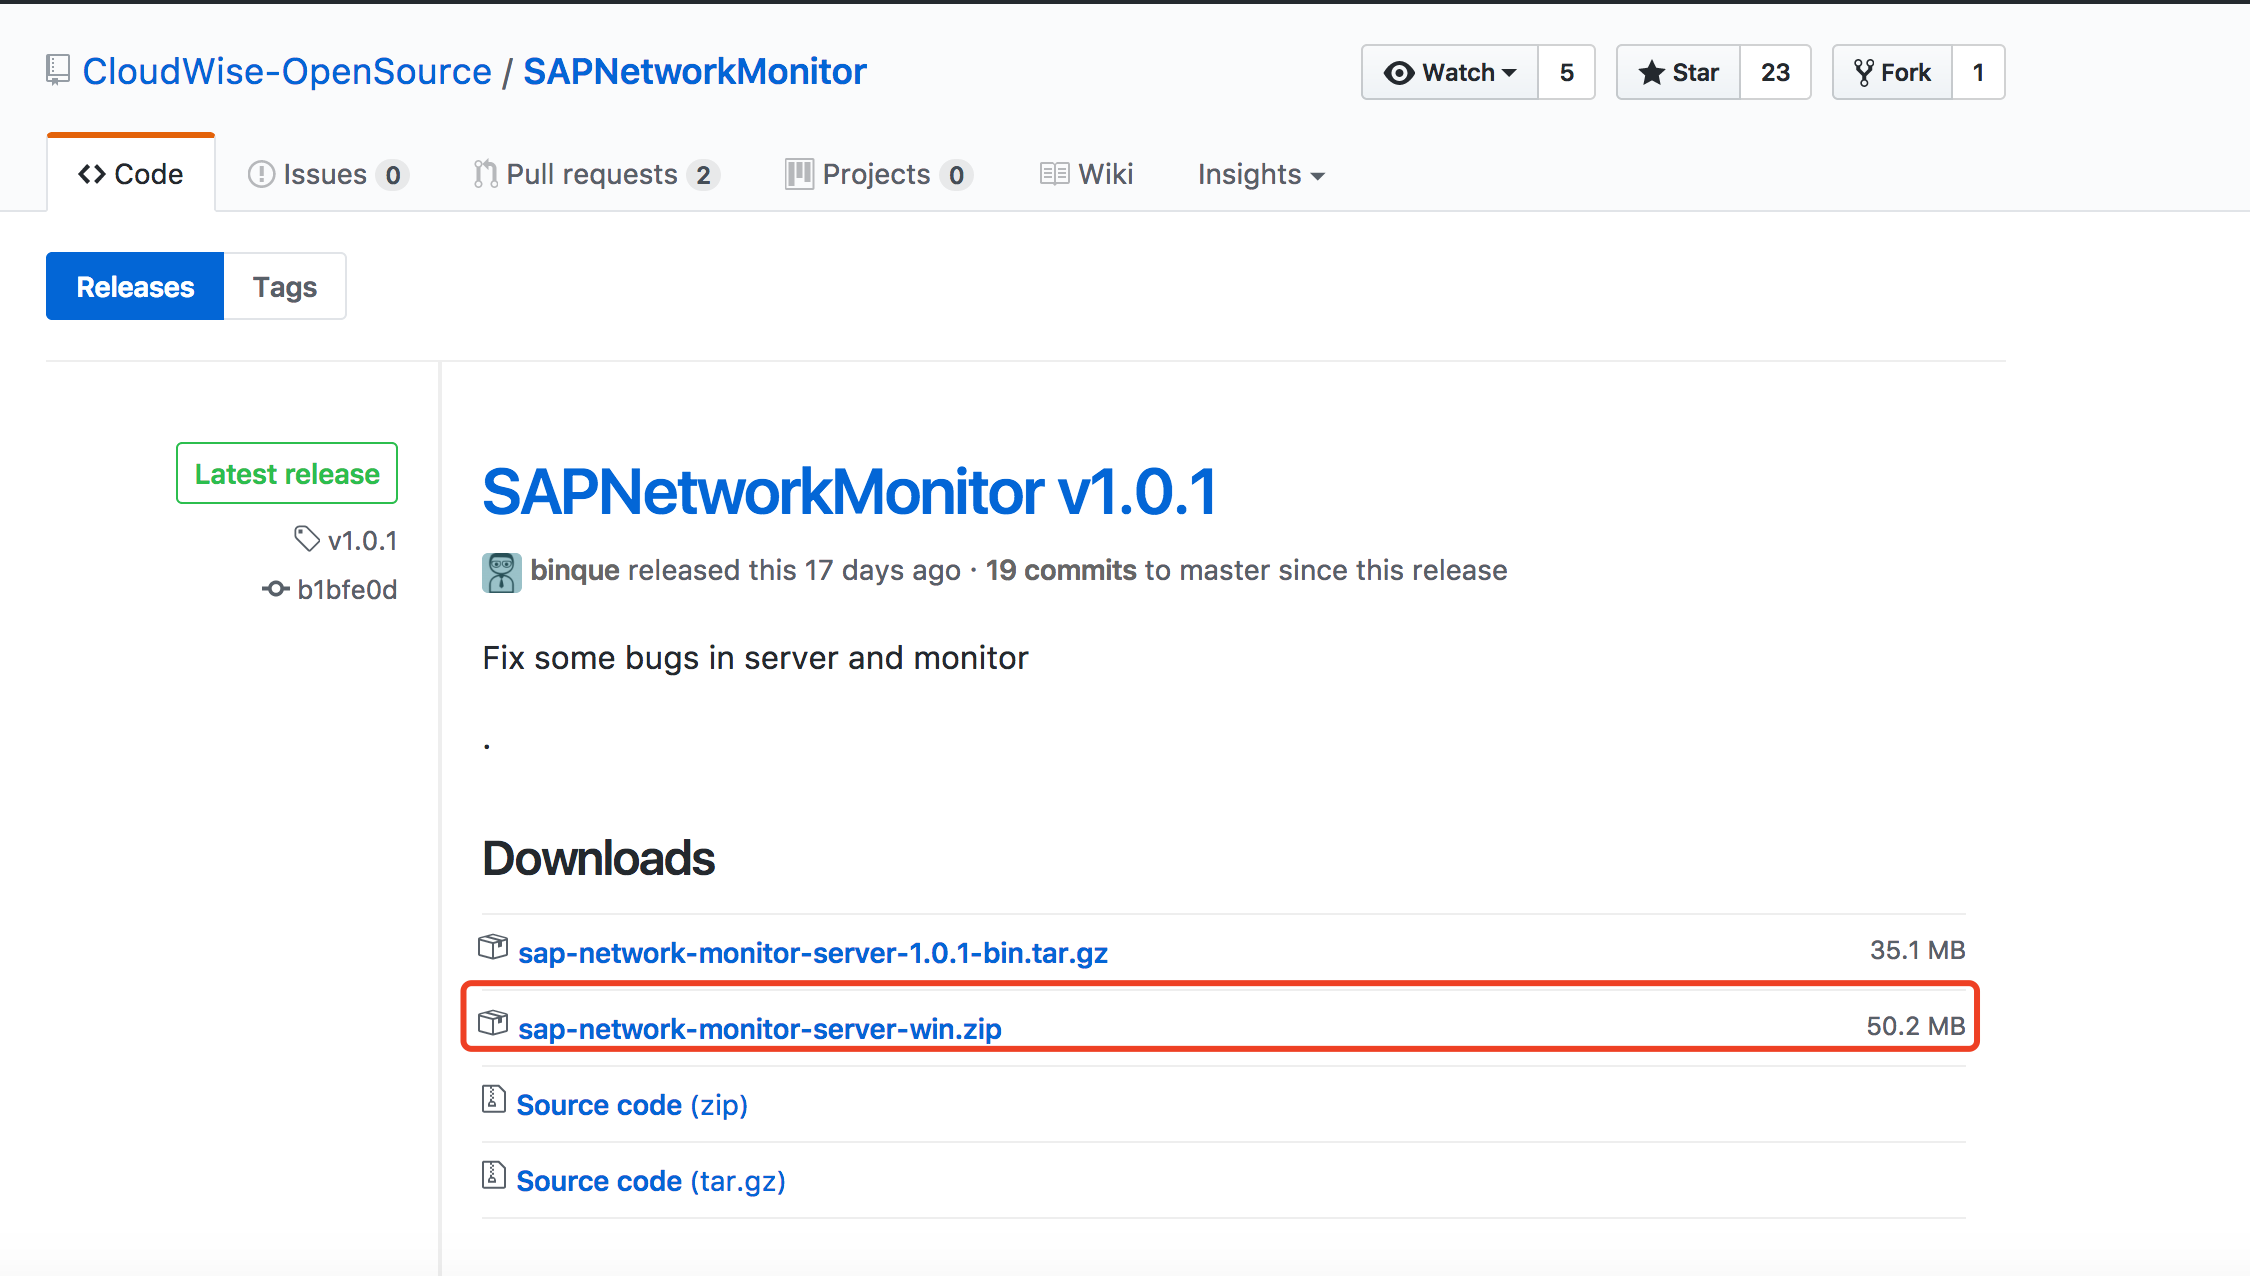
Task: Switch to the Tags view
Action: [x=285, y=287]
